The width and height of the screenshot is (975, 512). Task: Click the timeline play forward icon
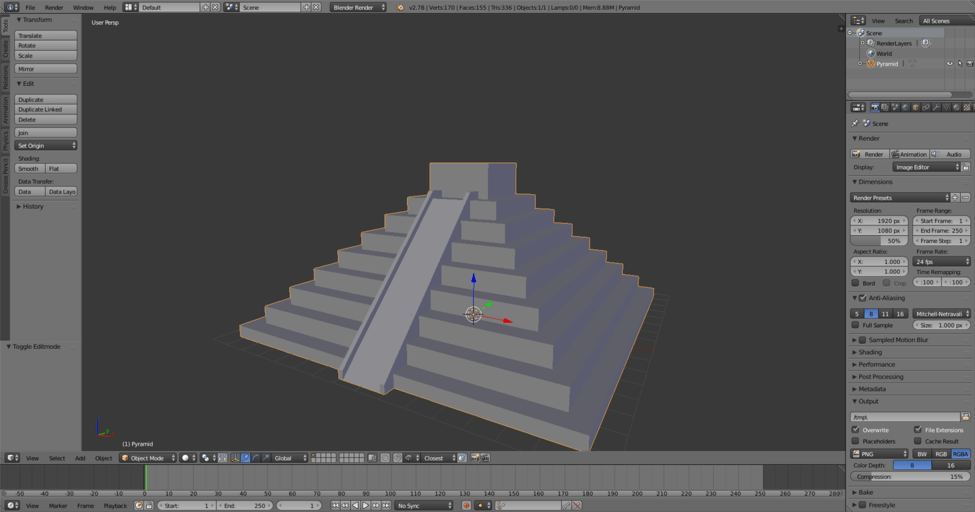(366, 506)
